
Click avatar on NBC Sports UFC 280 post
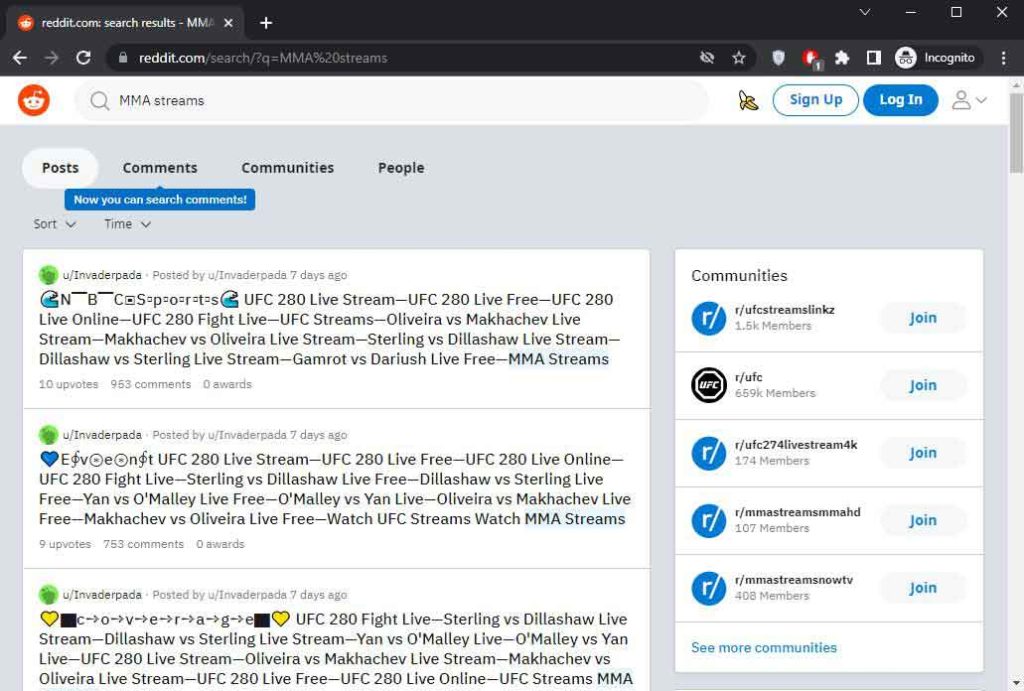[x=48, y=275]
